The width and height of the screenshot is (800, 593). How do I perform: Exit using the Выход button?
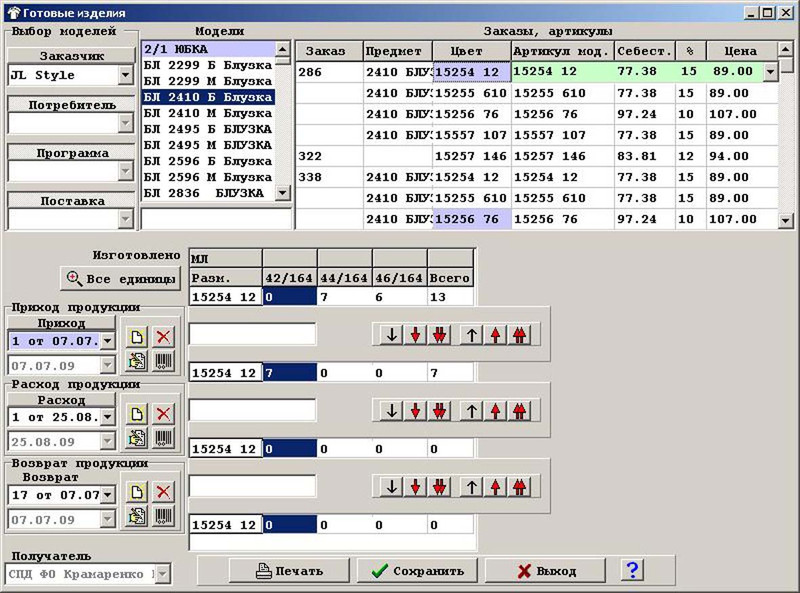click(545, 571)
